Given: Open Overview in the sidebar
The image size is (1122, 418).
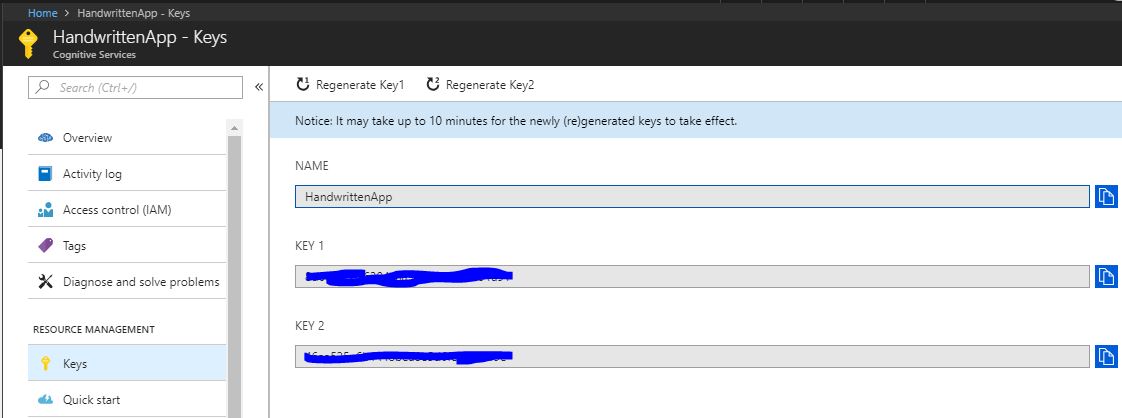Looking at the screenshot, I should 127,137.
